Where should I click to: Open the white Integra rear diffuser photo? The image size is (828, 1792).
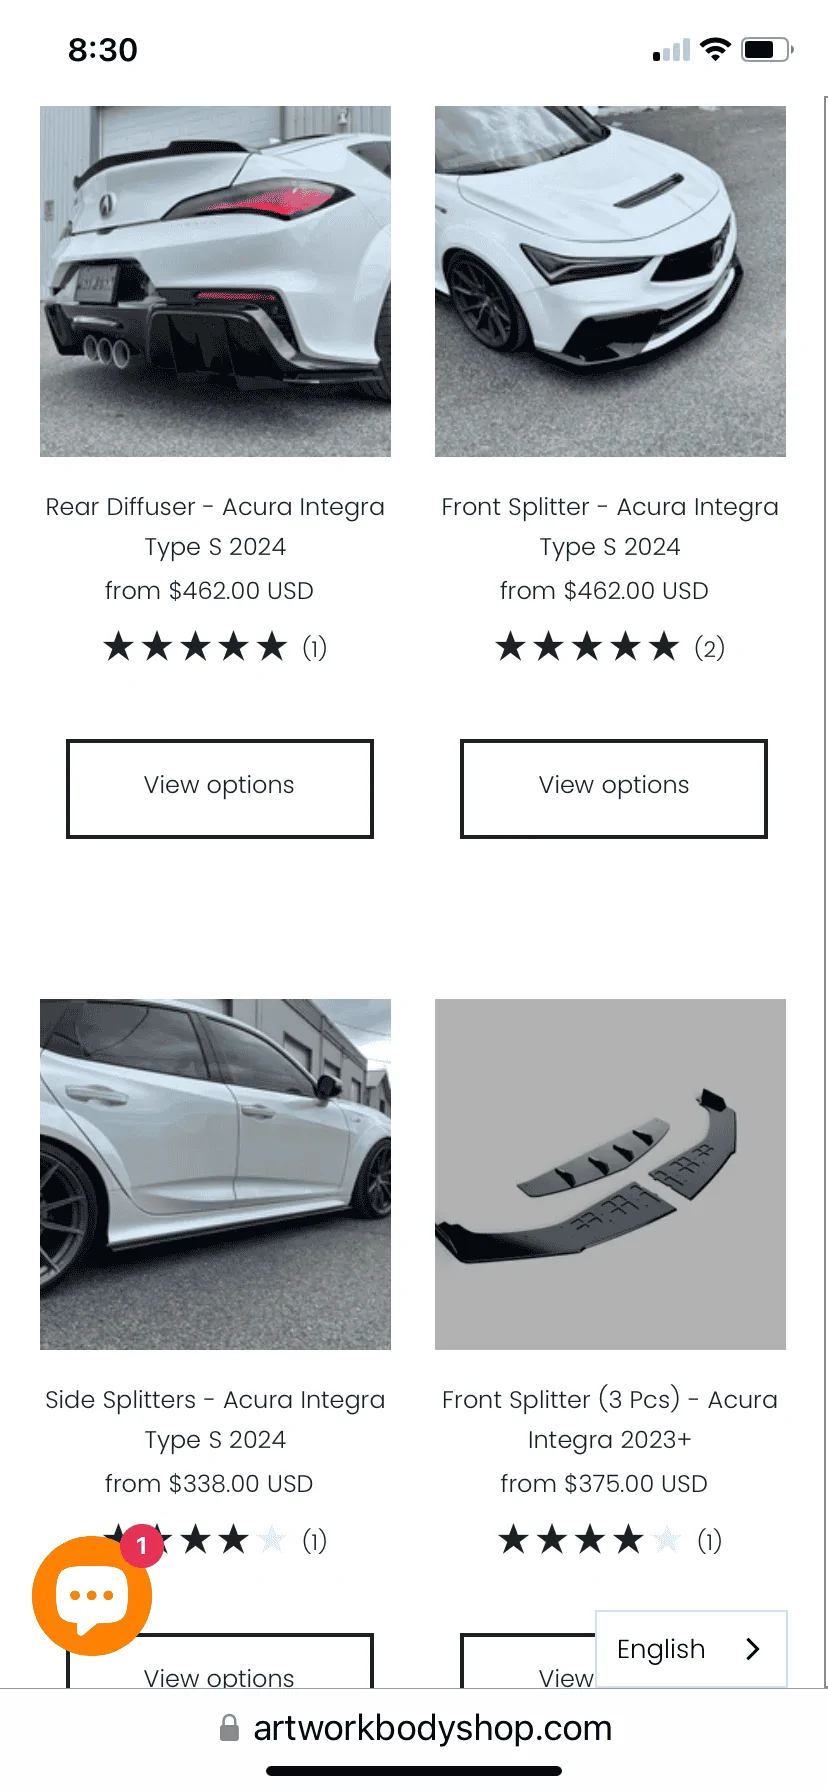click(x=215, y=282)
